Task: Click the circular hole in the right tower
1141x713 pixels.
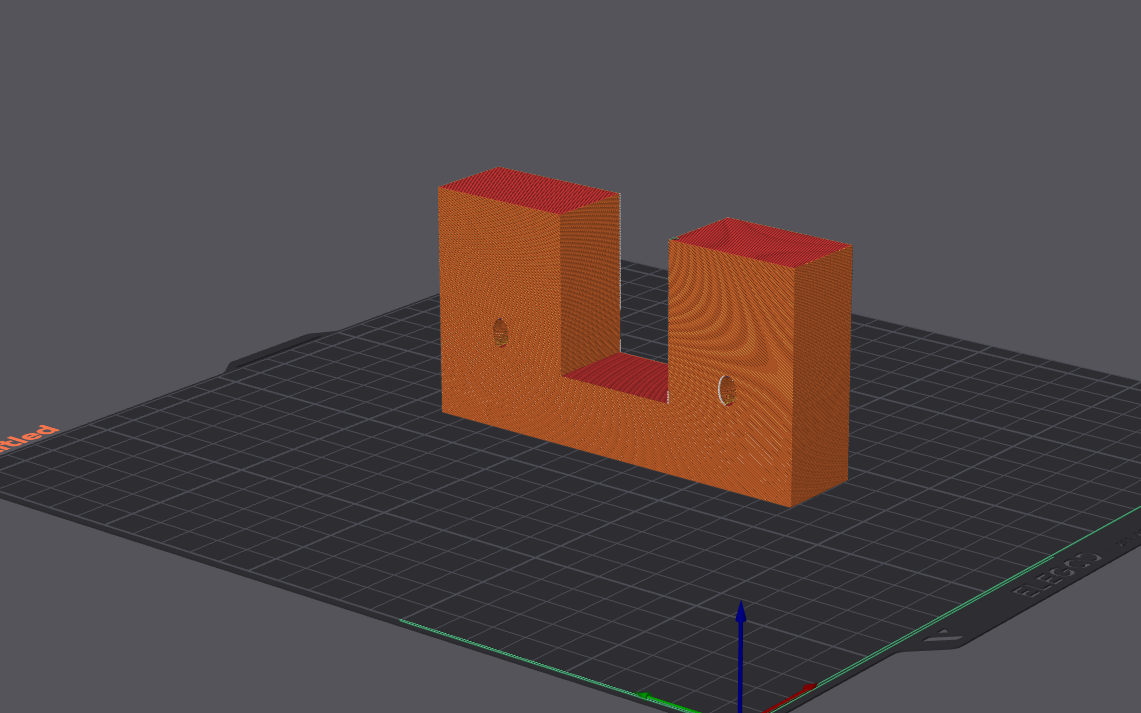Action: [x=726, y=391]
